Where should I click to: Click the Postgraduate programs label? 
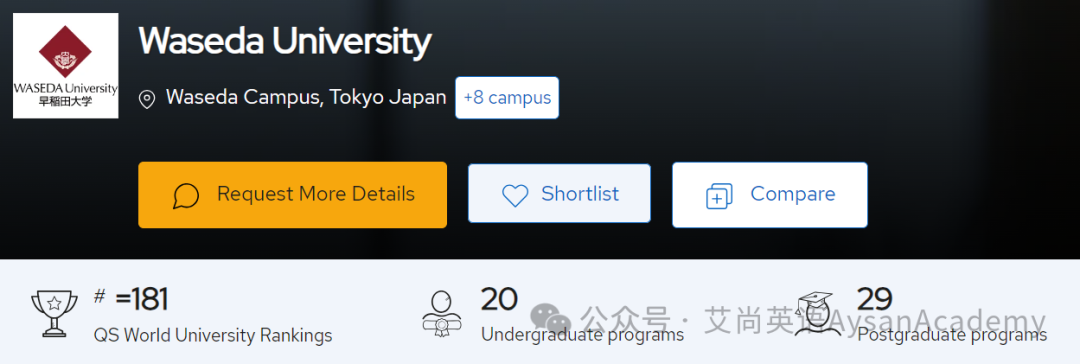coord(952,335)
